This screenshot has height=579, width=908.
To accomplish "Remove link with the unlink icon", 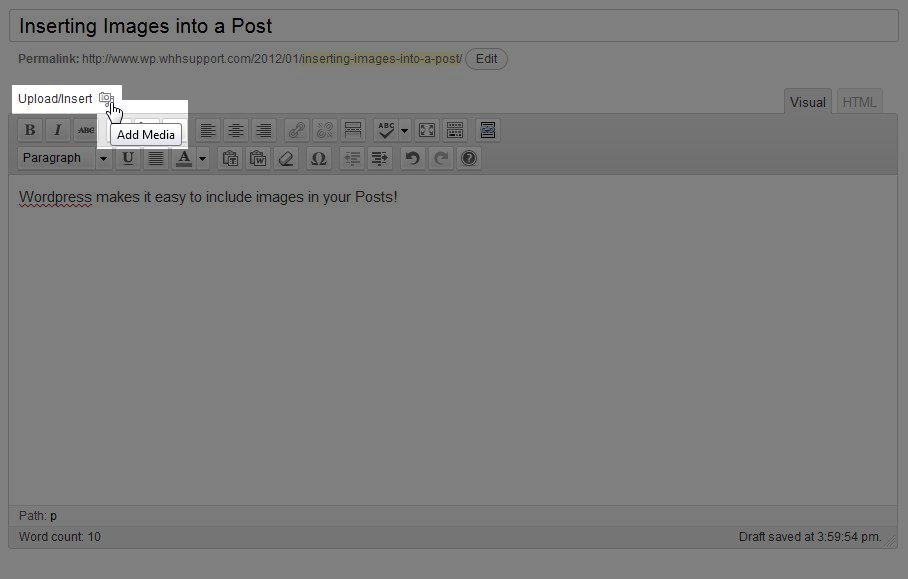I will tap(324, 130).
